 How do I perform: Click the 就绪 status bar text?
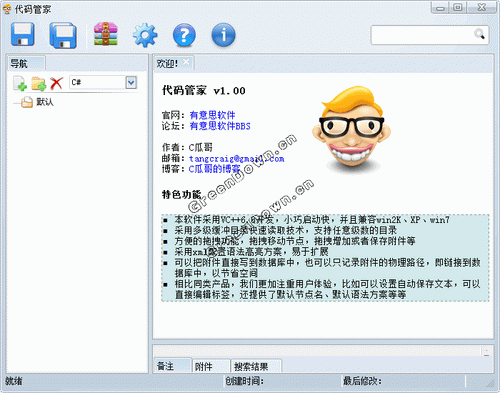coord(14,381)
